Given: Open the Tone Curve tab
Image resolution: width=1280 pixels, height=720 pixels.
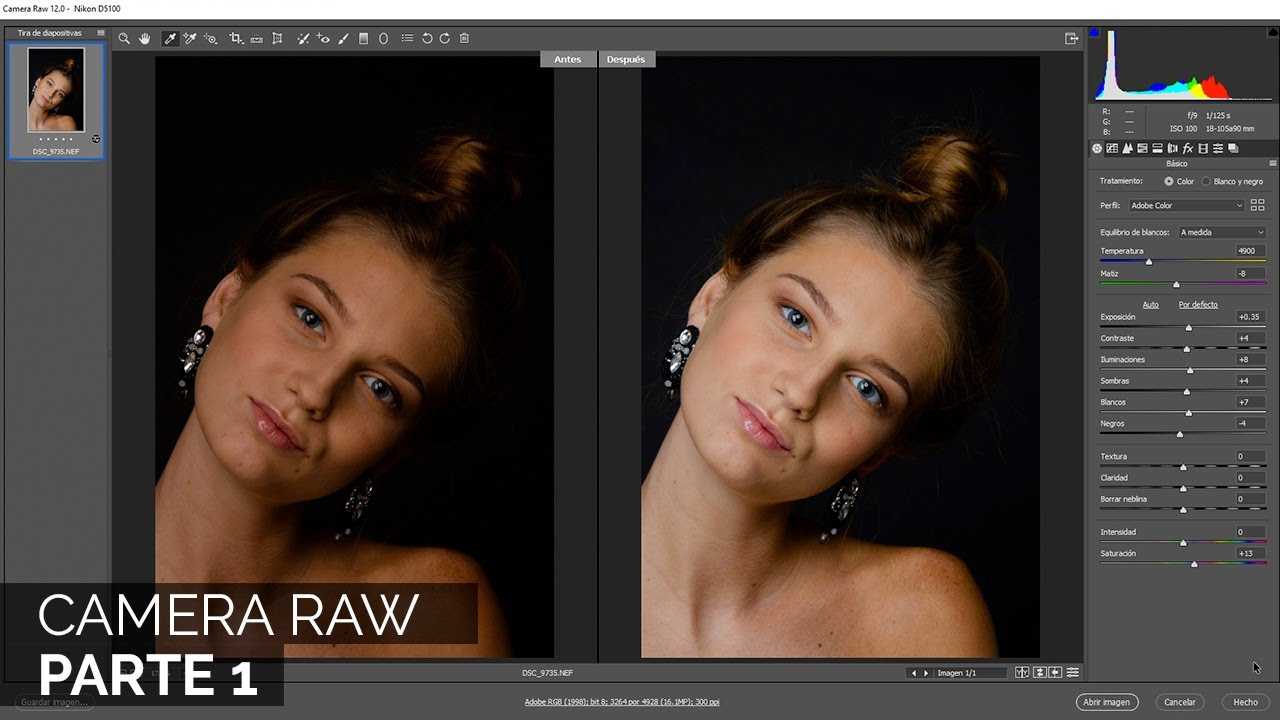Looking at the screenshot, I should tap(1112, 148).
